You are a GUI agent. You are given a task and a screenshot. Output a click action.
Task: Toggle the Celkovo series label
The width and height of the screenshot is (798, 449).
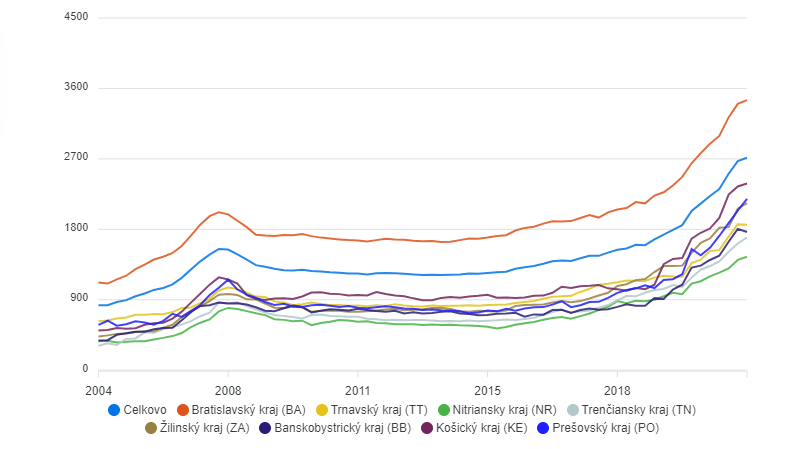[144, 410]
